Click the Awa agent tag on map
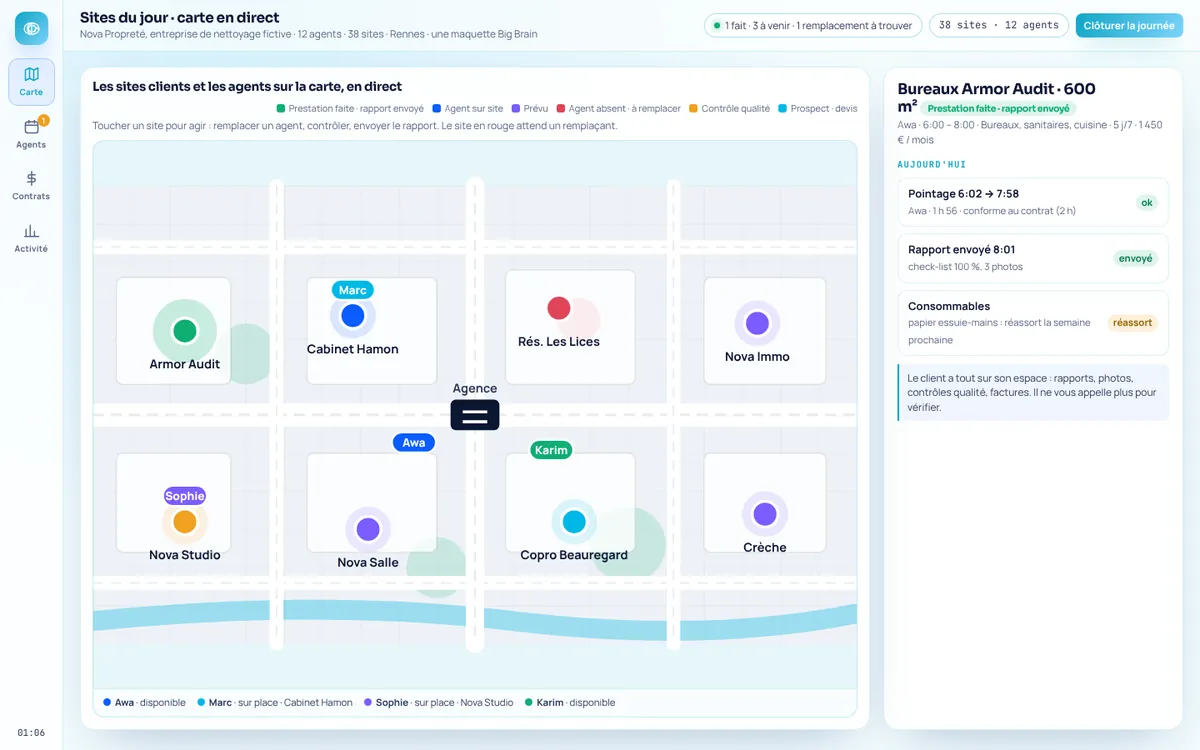 414,442
